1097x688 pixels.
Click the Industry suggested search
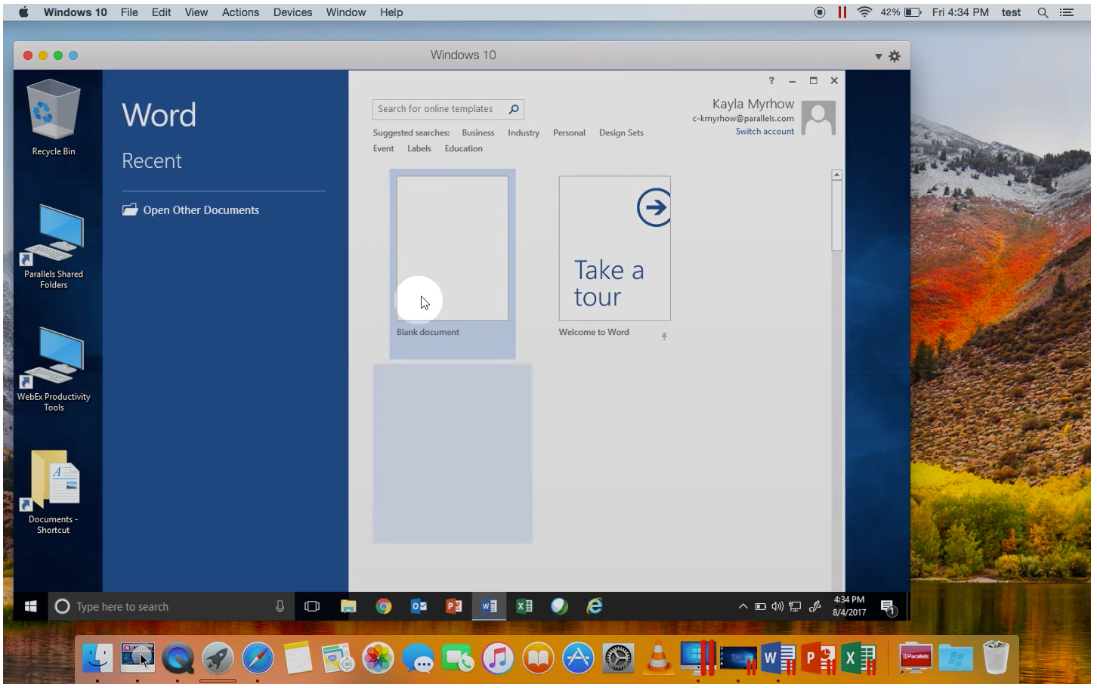523,133
